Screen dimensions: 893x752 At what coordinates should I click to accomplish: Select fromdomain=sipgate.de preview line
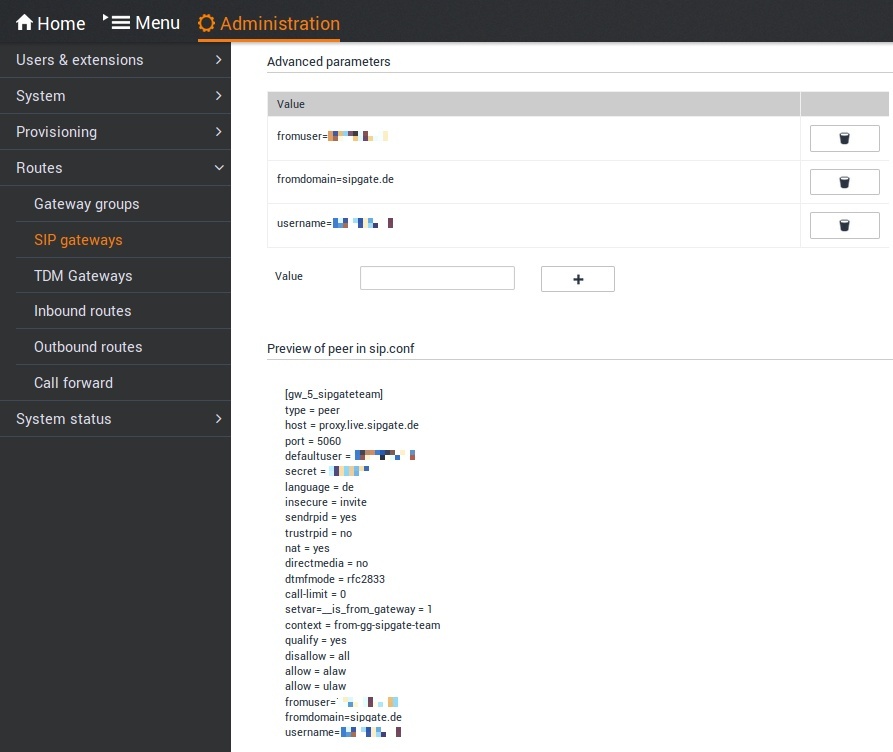click(343, 717)
